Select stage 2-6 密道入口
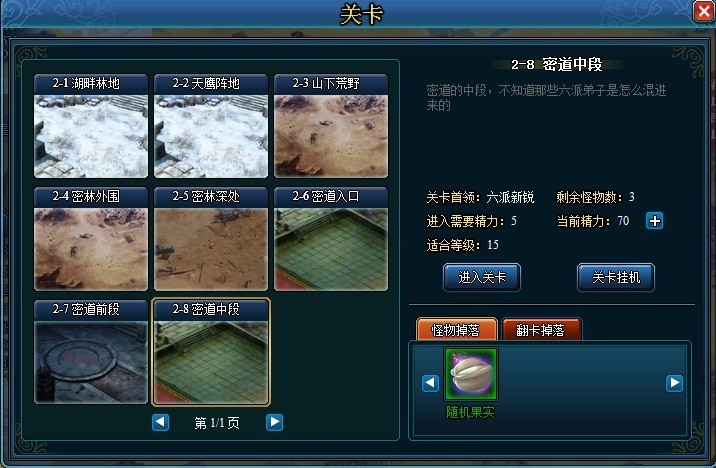The image size is (716, 468). [331, 239]
